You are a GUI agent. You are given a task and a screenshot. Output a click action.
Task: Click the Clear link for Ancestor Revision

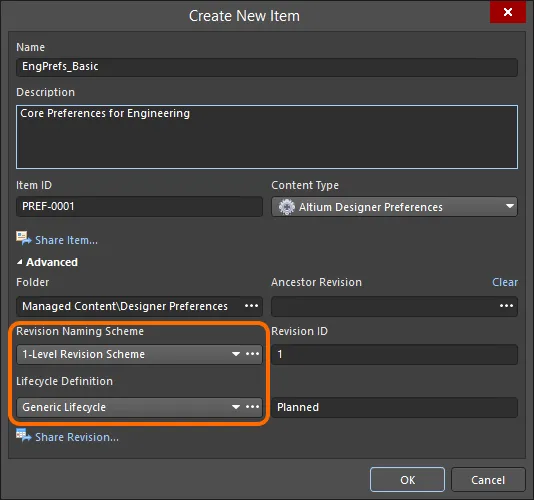point(505,282)
